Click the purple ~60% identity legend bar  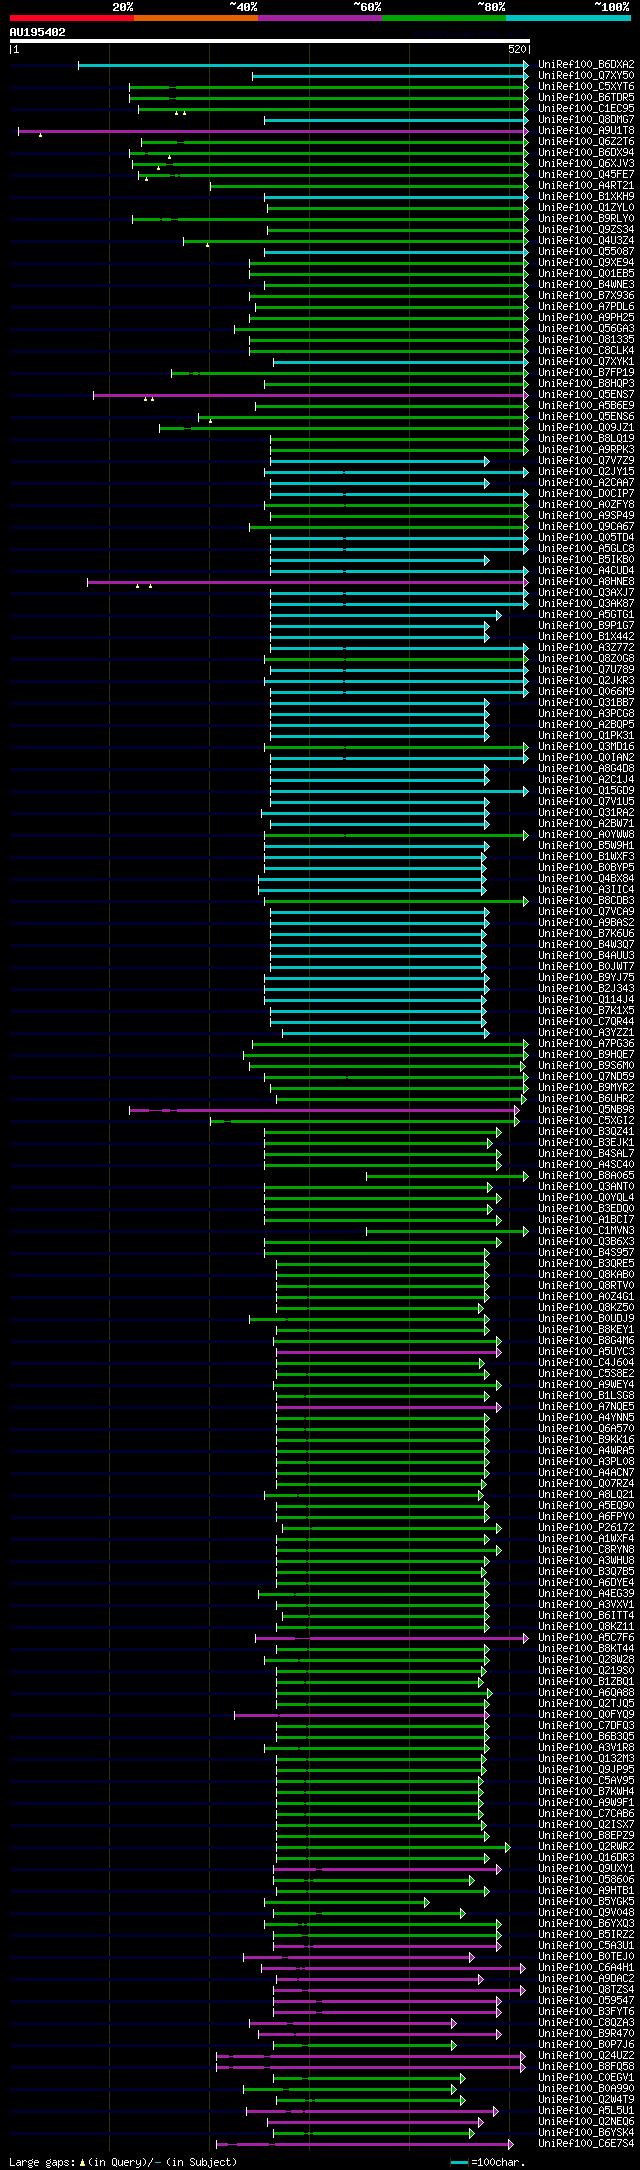[x=319, y=18]
